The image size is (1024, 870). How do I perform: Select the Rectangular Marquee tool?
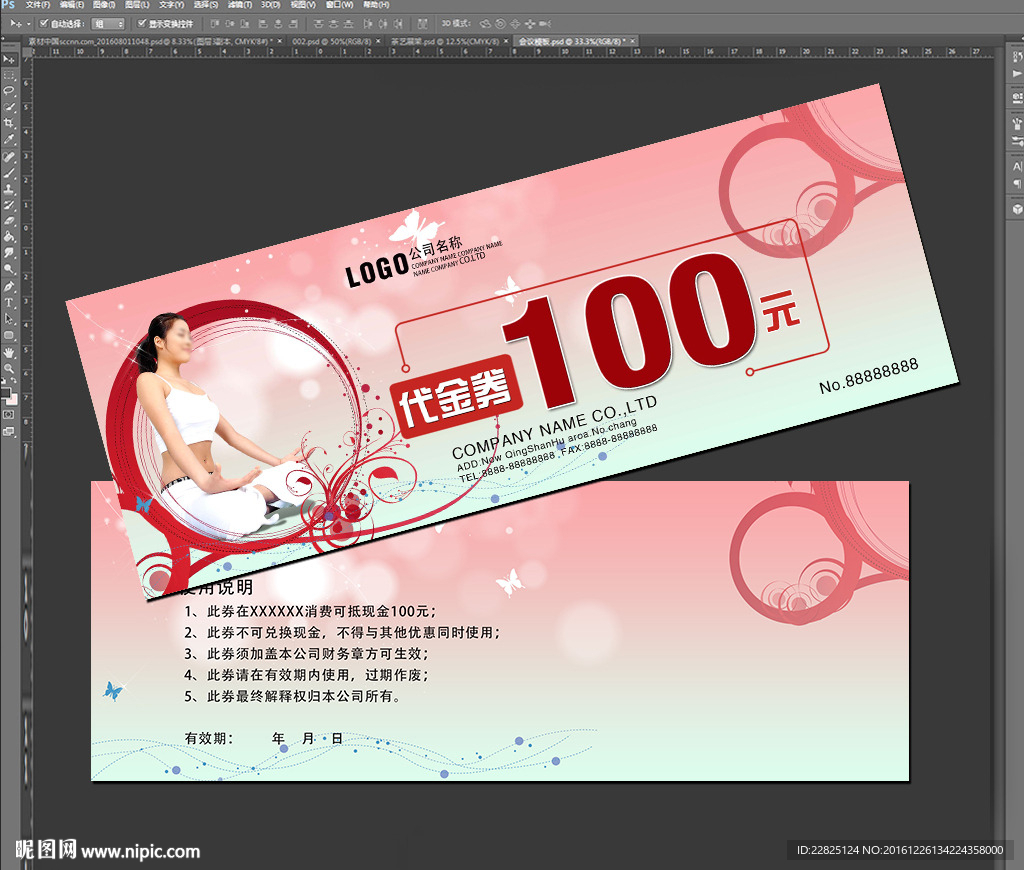coord(9,76)
